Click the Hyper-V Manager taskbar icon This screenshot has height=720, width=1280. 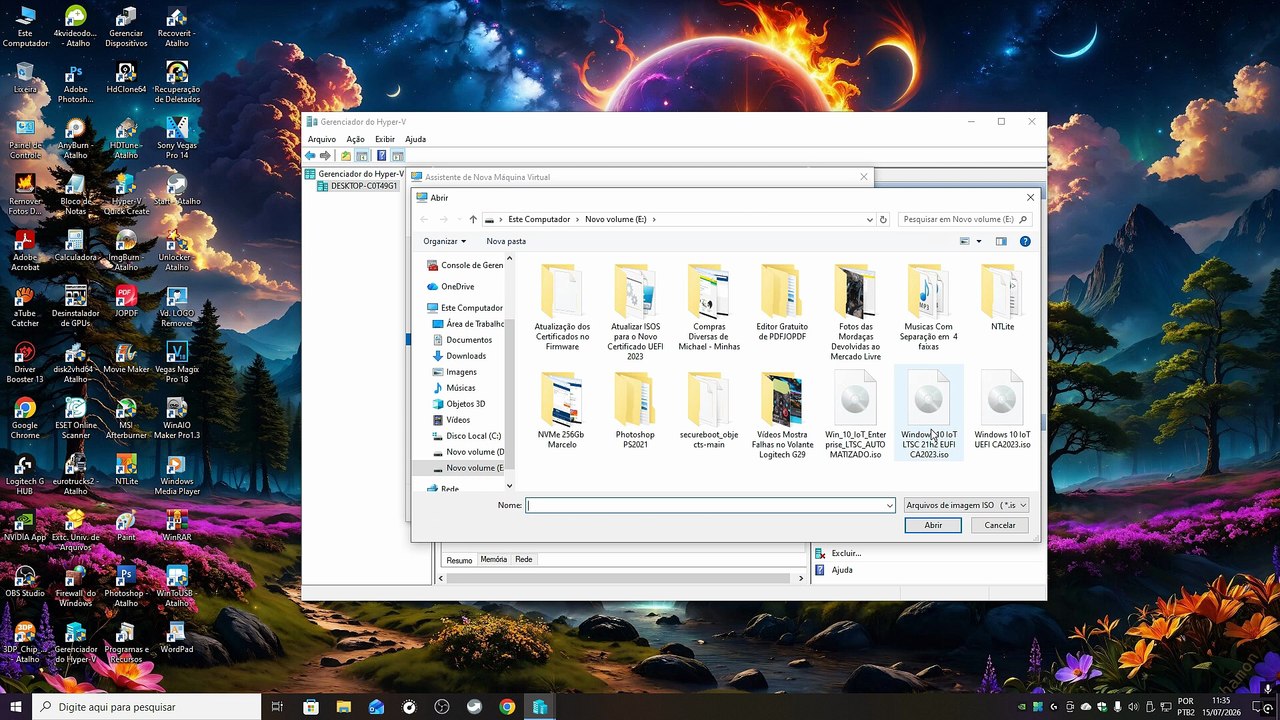click(x=540, y=707)
